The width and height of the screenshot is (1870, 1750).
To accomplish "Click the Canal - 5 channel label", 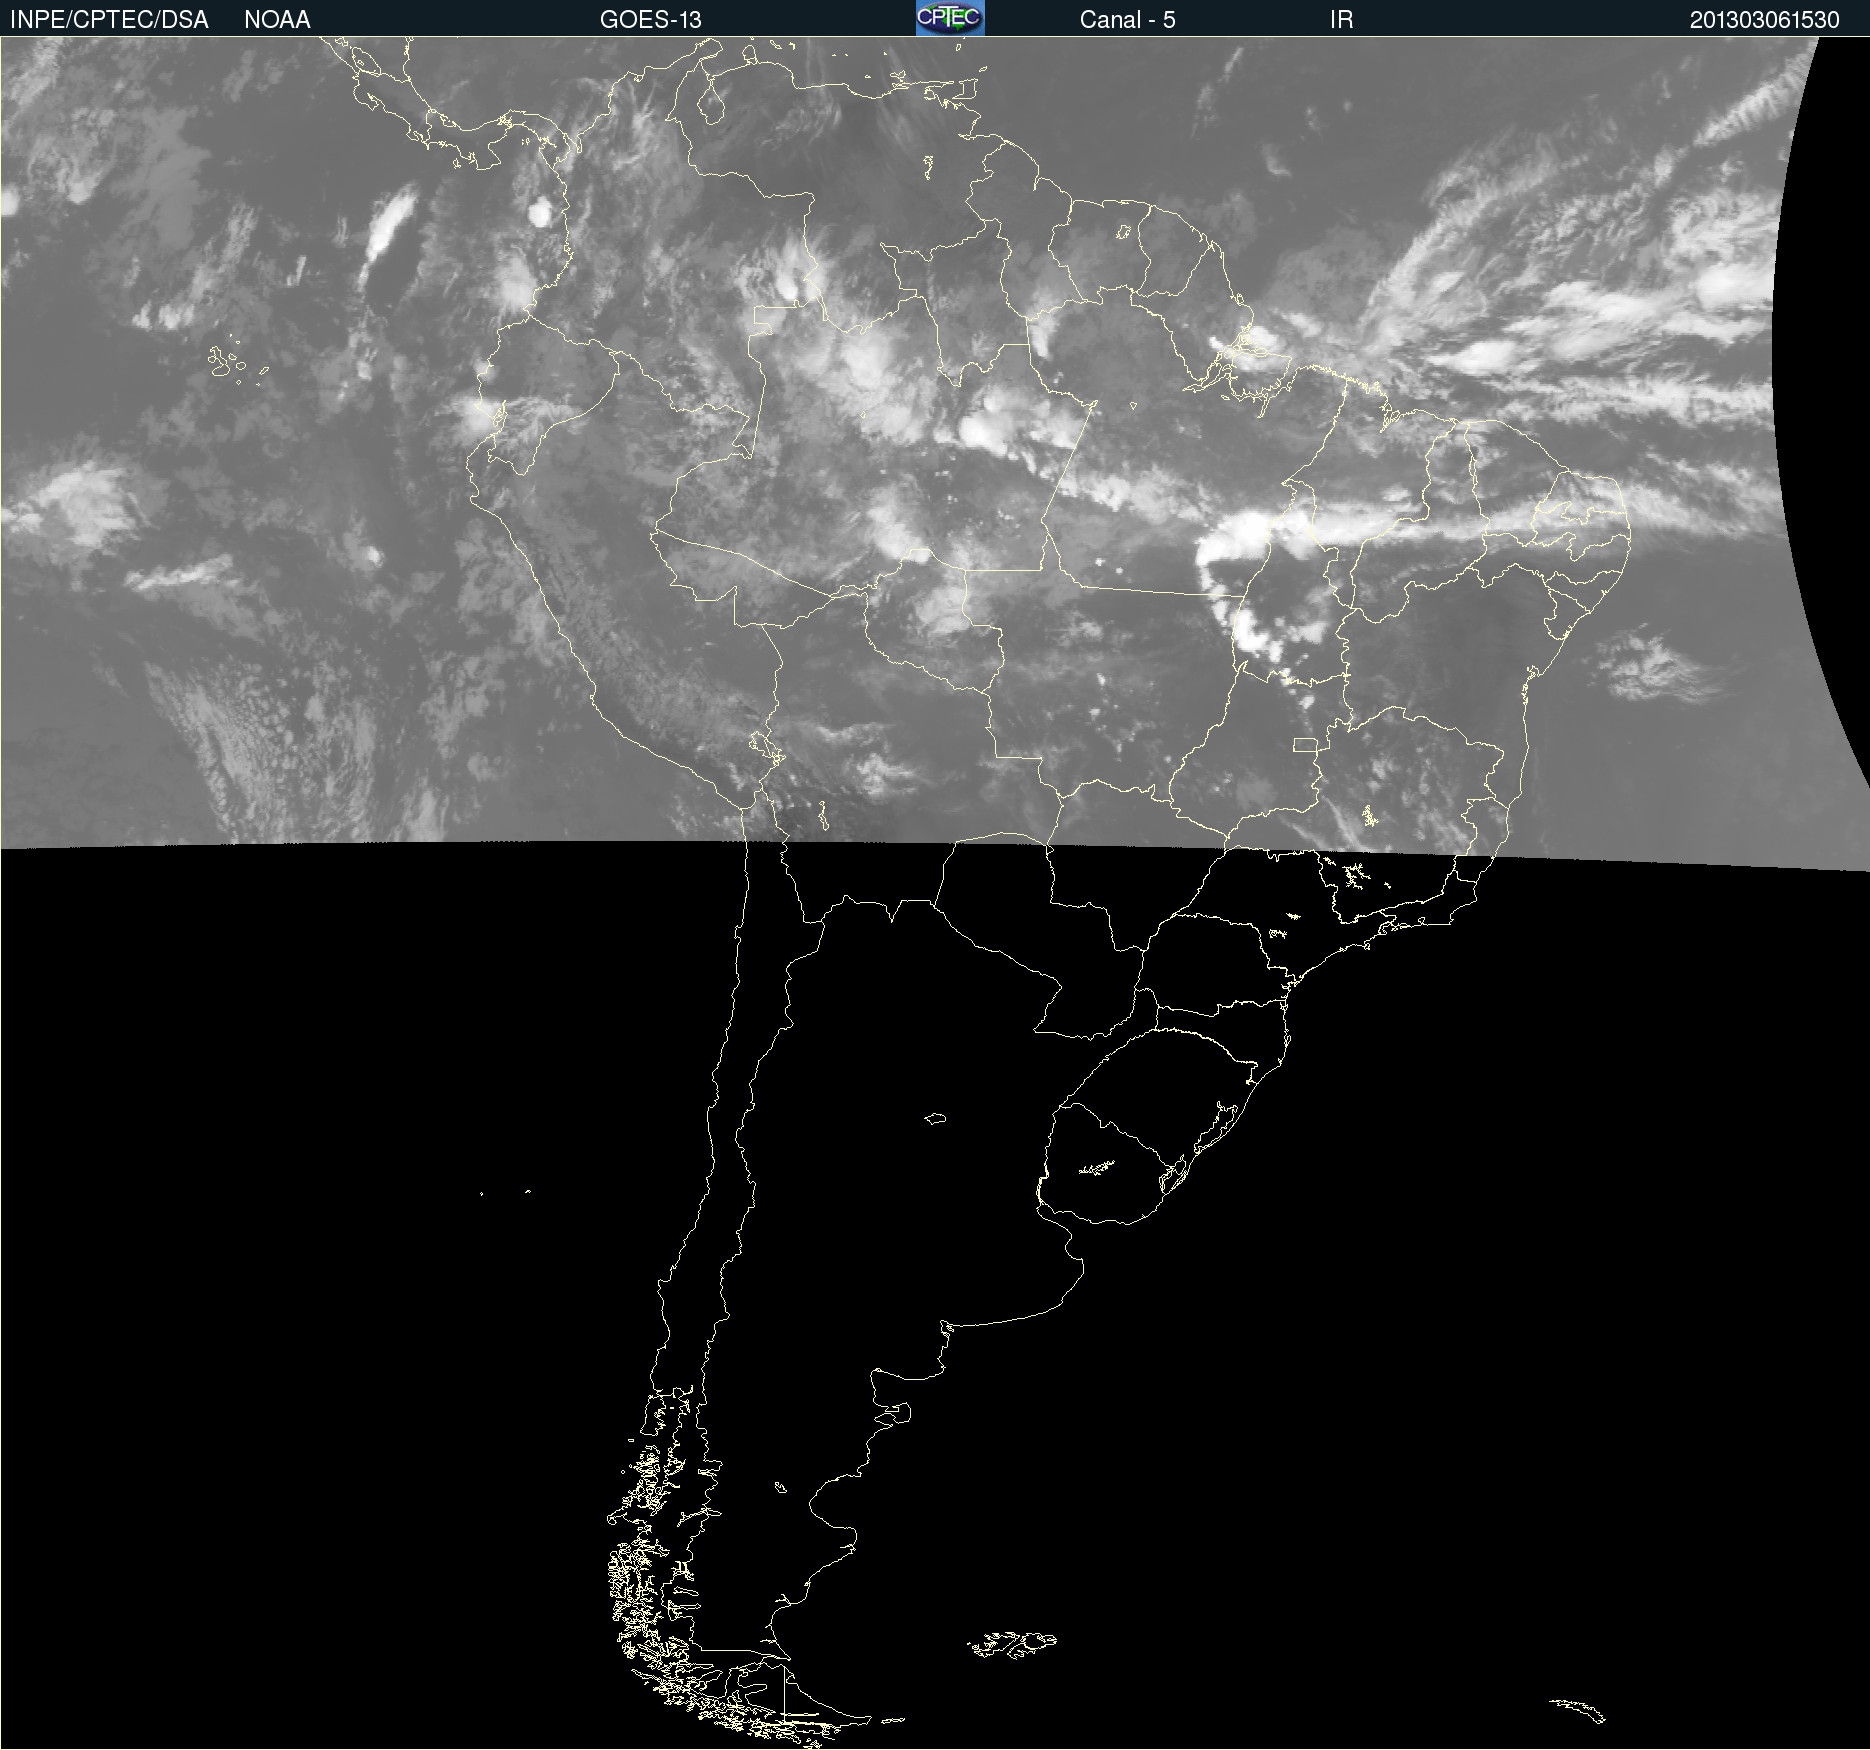I will tap(1127, 20).
